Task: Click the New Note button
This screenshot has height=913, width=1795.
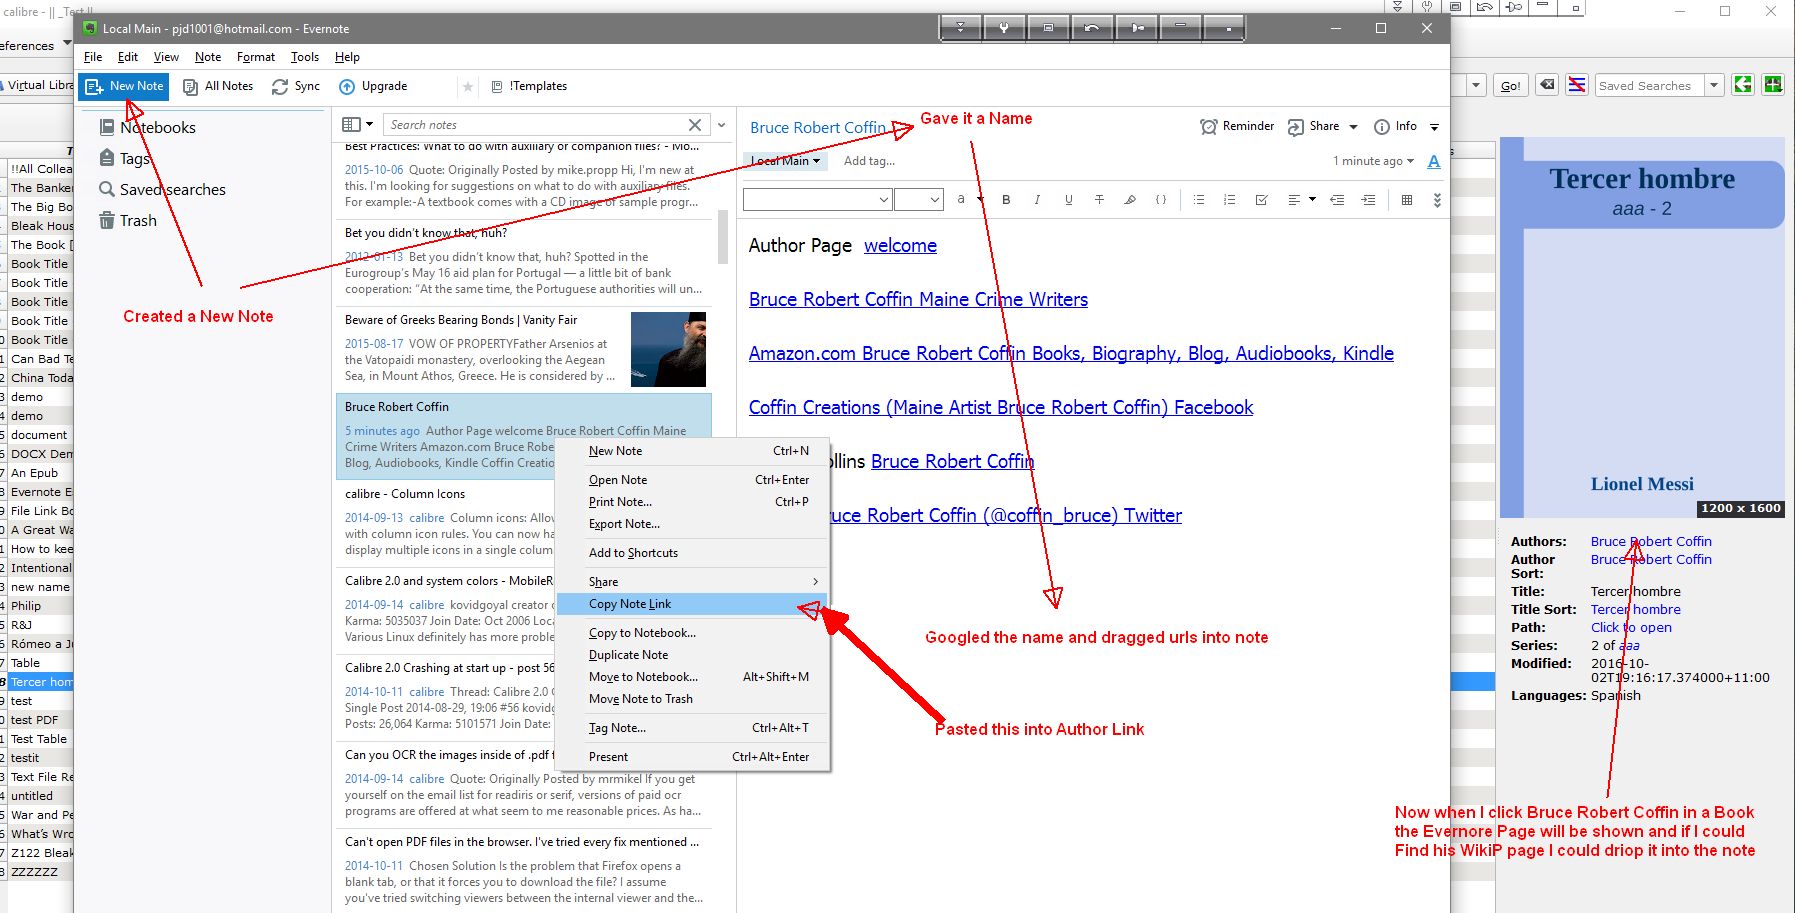Action: coord(124,86)
